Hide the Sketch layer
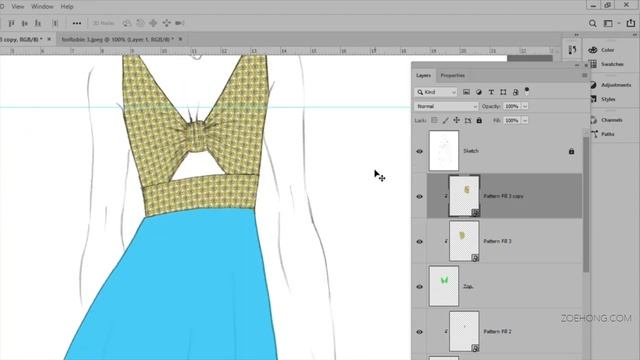This screenshot has height=360, width=640. 419,151
